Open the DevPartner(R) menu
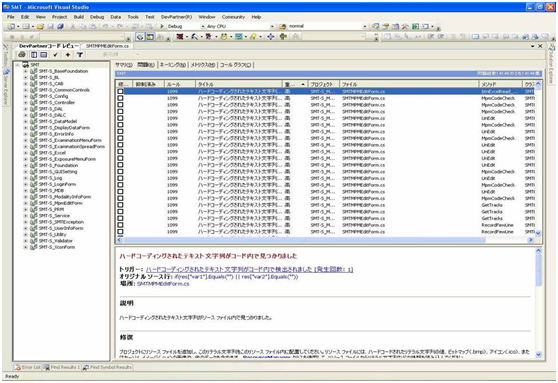This screenshot has width=558, height=383. click(x=176, y=17)
